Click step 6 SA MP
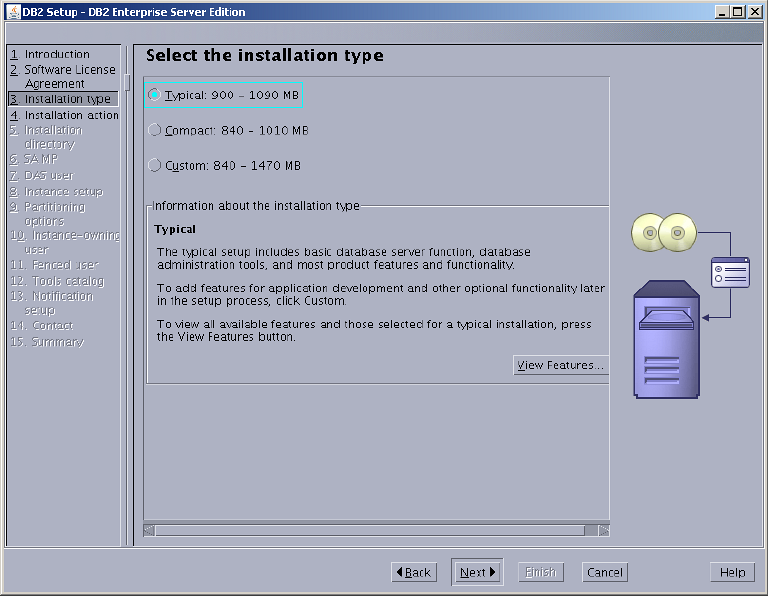768x596 pixels. pyautogui.click(x=34, y=159)
